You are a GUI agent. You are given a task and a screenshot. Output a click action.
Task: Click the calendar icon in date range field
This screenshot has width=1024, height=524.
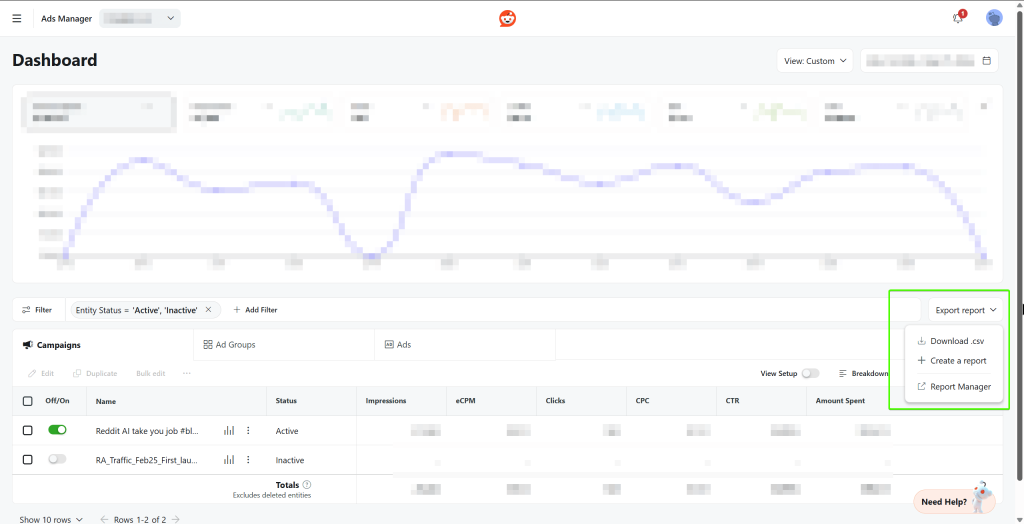[987, 61]
